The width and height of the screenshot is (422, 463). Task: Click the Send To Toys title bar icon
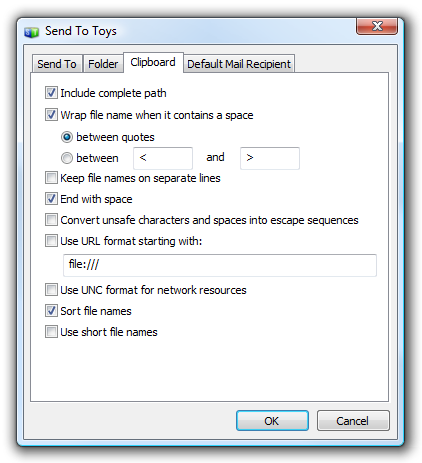[32, 32]
